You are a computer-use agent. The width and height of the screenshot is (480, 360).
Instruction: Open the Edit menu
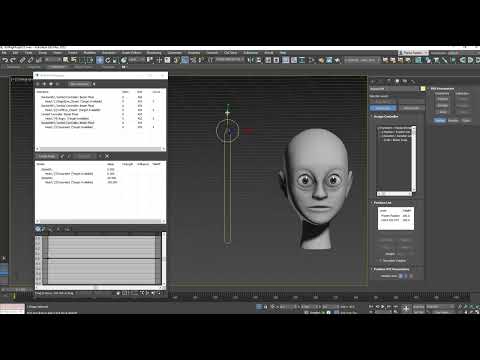click(x=15, y=53)
